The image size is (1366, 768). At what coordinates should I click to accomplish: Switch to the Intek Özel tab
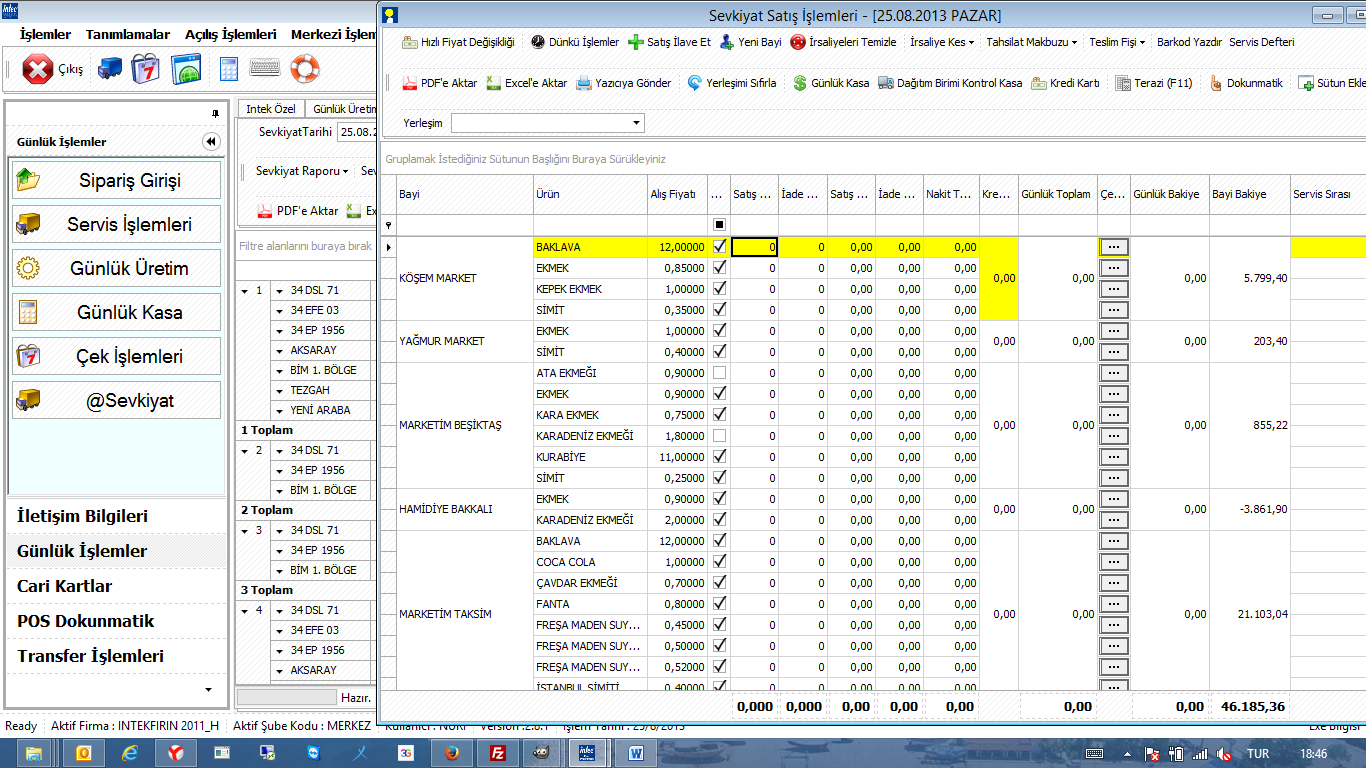(x=271, y=108)
